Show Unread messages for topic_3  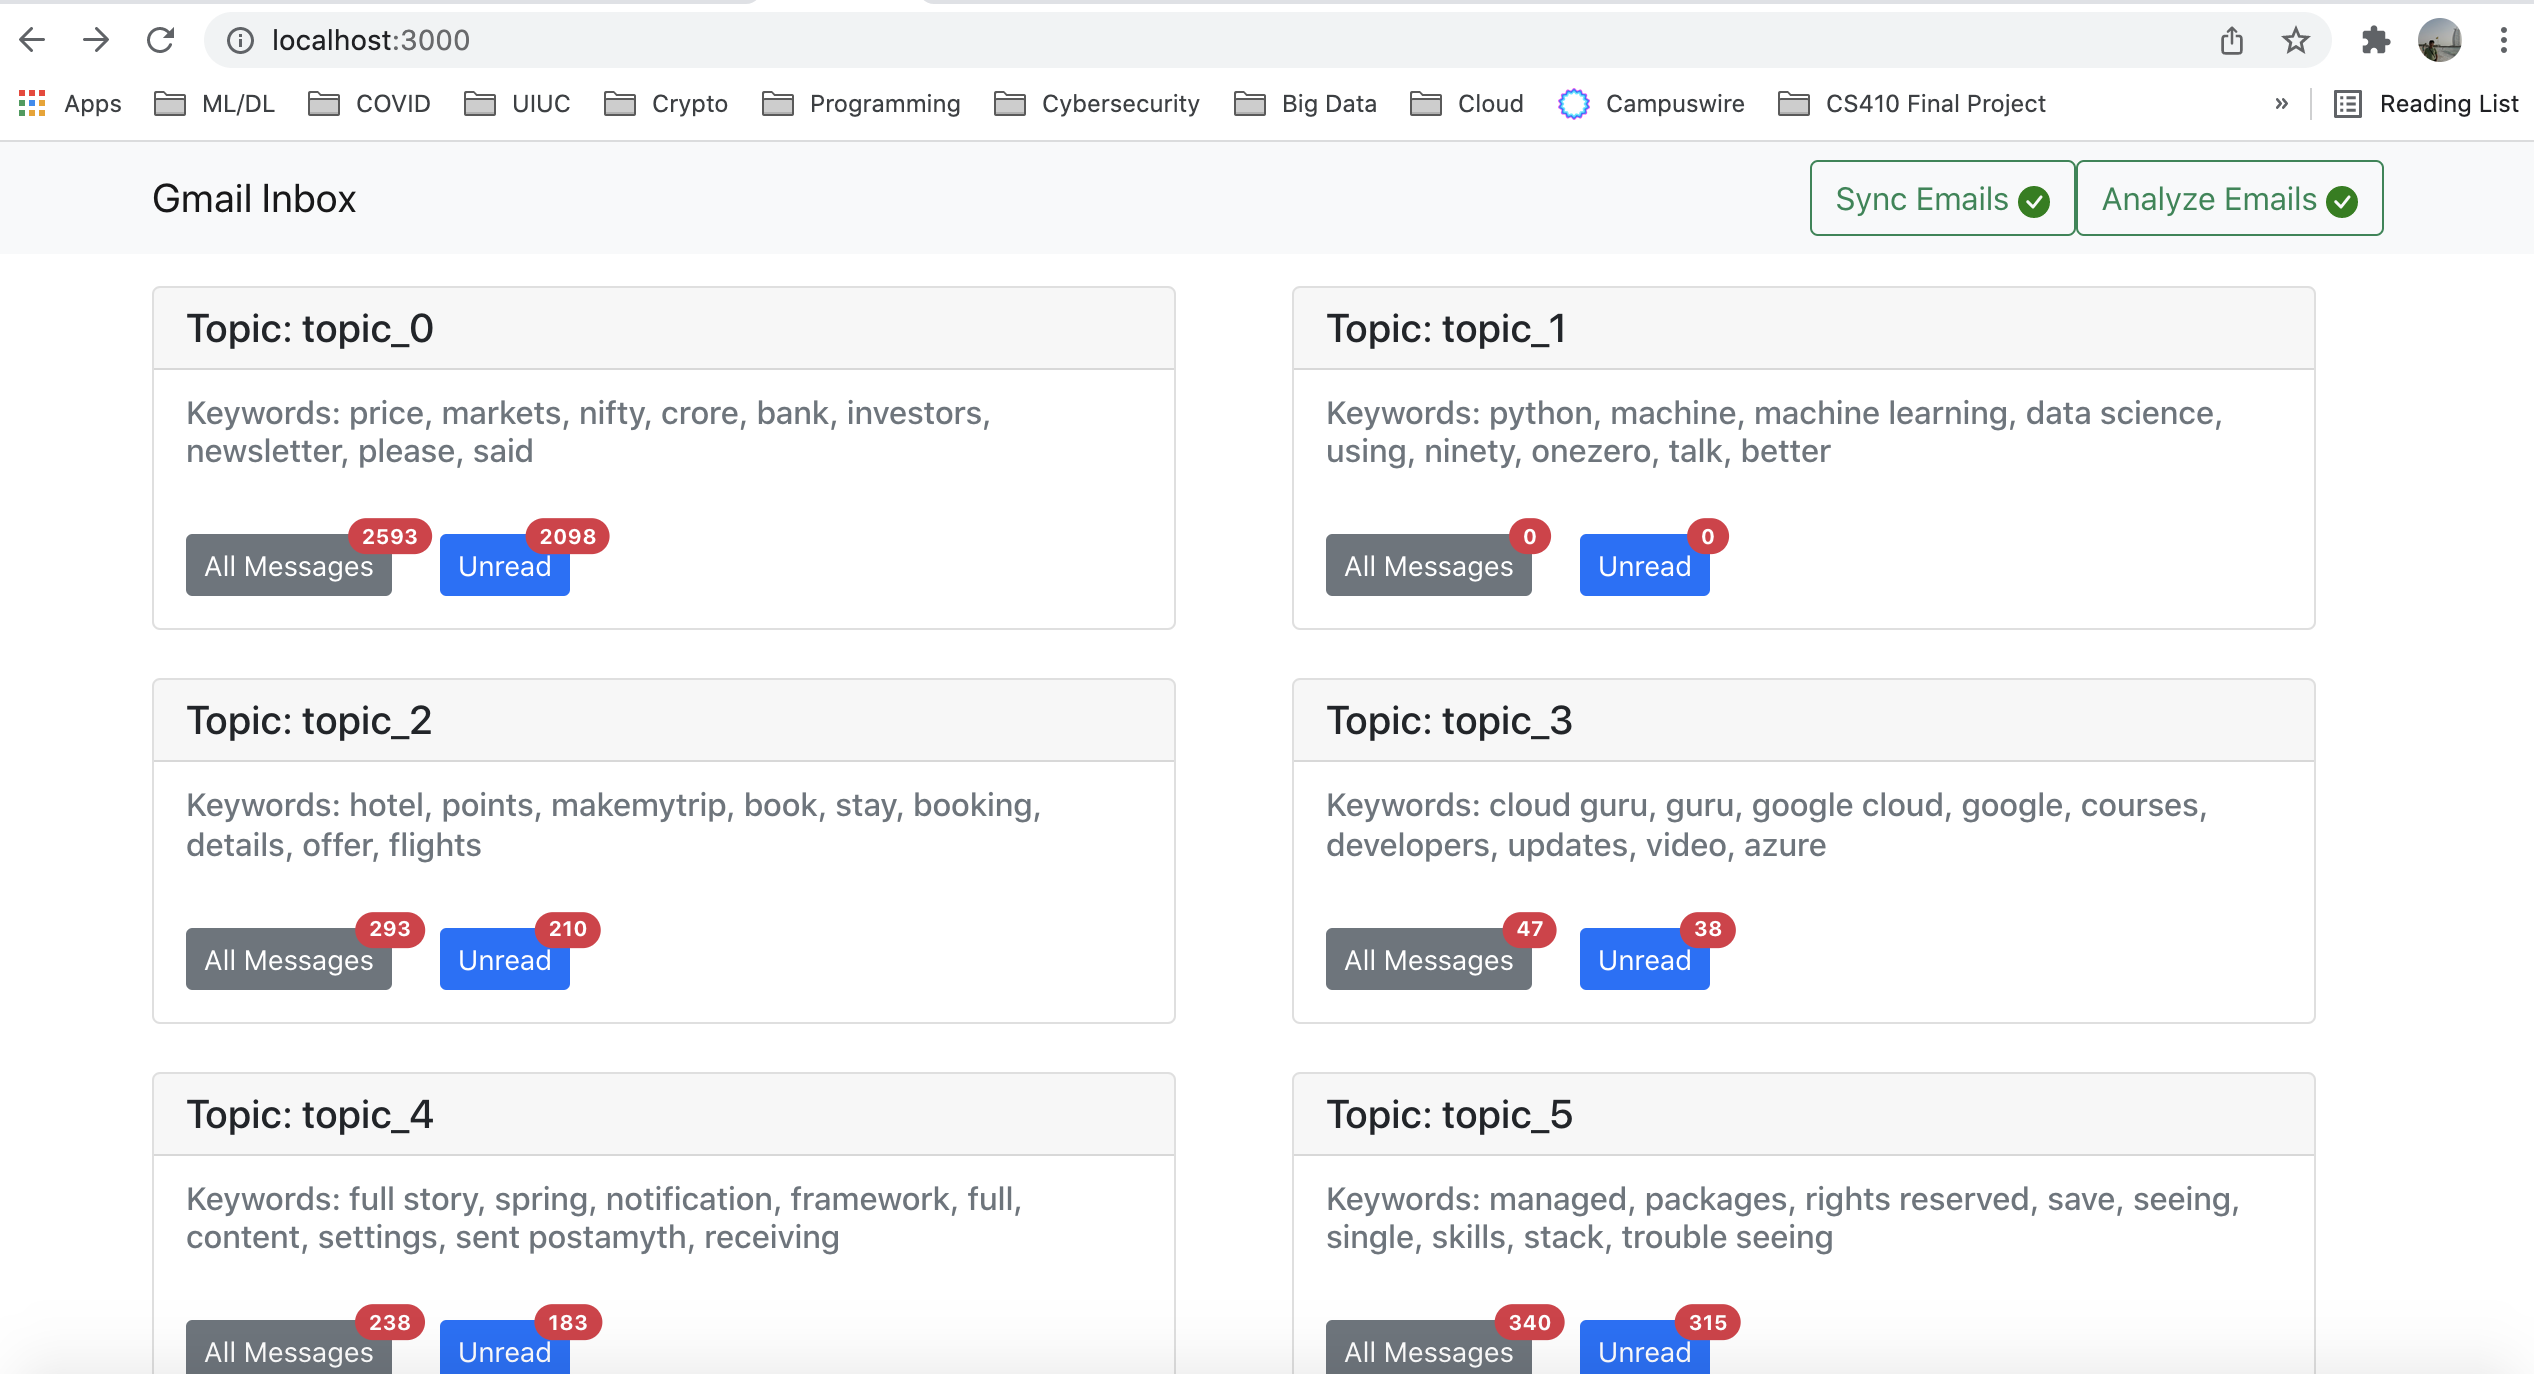(1643, 960)
